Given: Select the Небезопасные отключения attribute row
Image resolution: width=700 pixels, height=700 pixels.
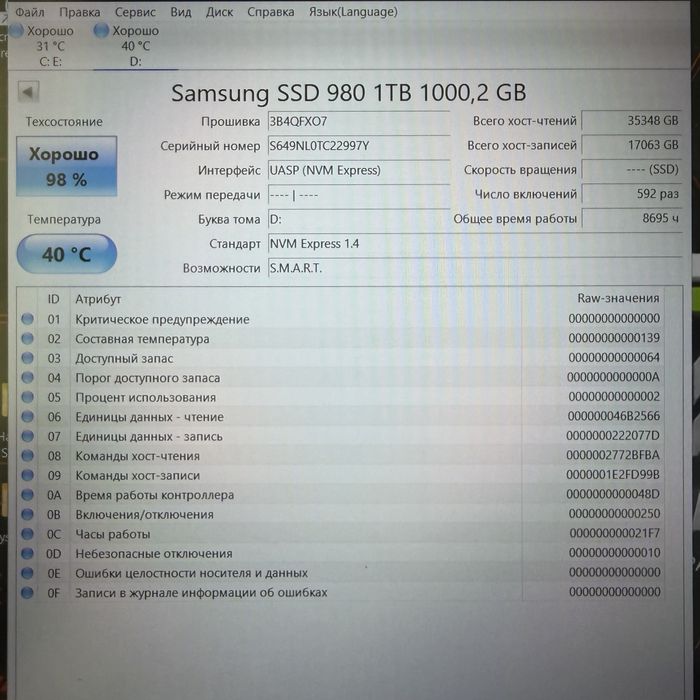Looking at the screenshot, I should tap(341, 554).
